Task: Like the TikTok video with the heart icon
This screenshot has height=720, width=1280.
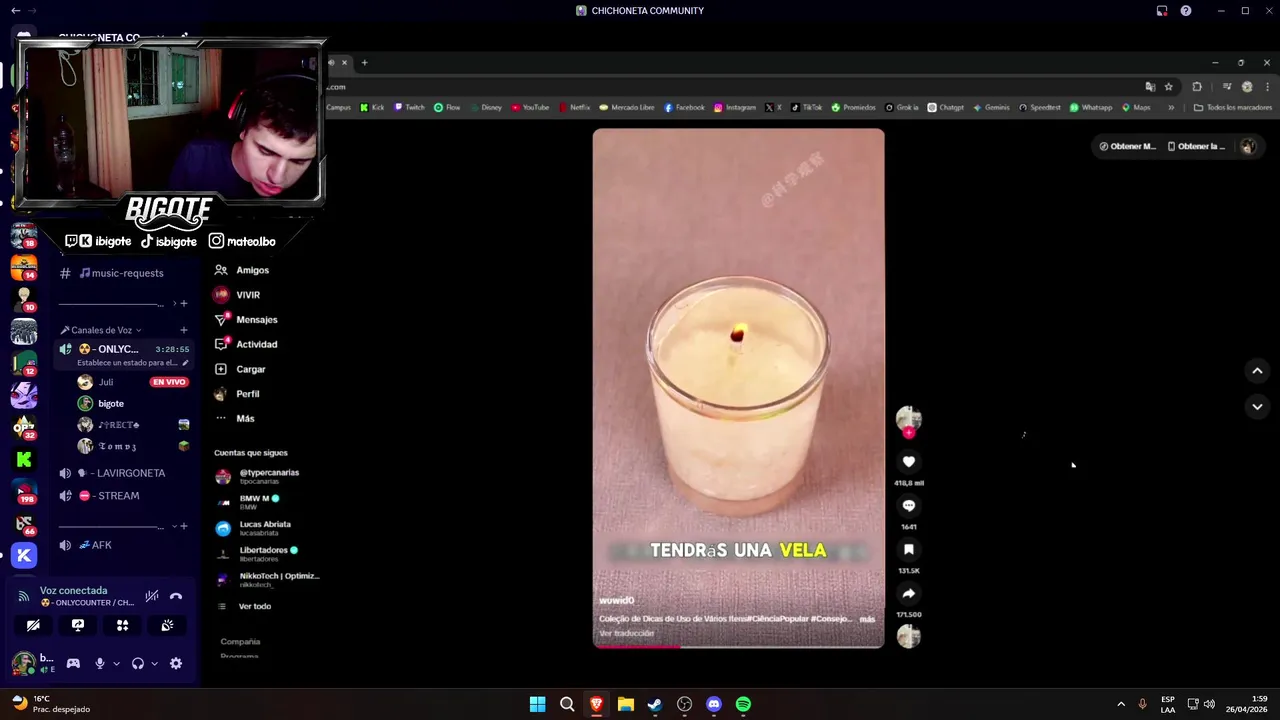Action: point(909,462)
